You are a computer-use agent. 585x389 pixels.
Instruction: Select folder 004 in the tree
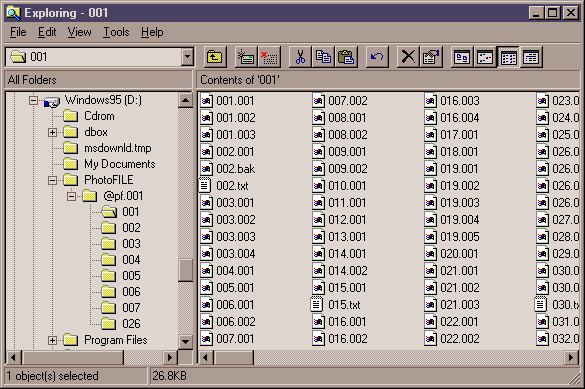coord(121,260)
